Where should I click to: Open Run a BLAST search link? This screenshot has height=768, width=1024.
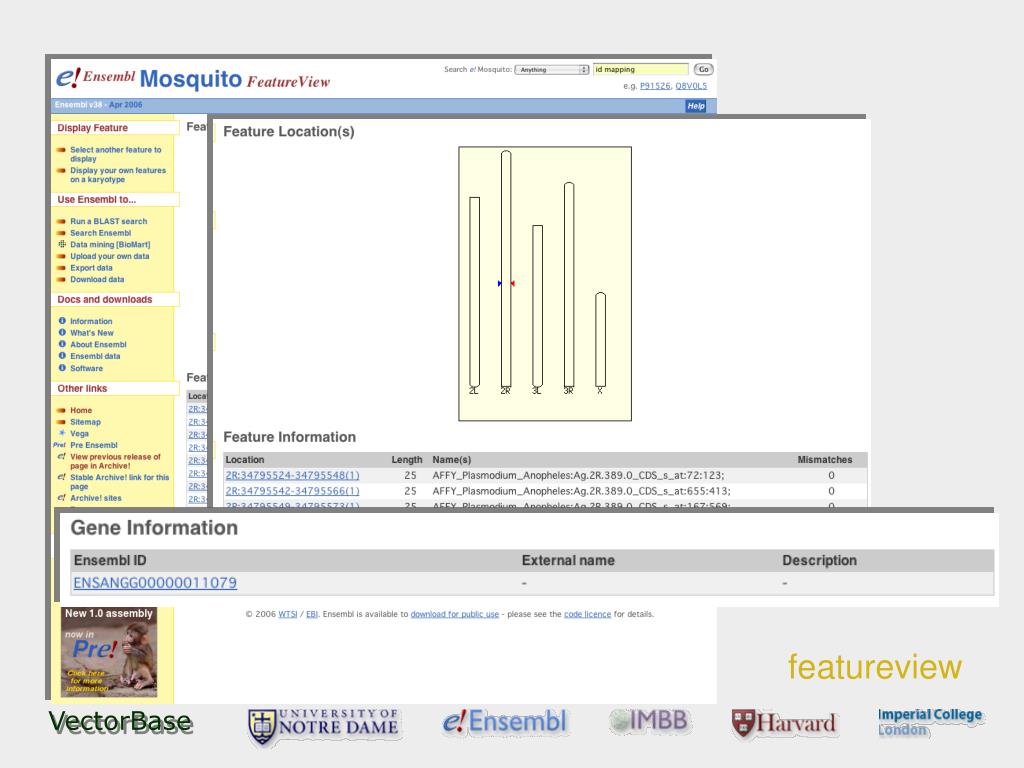tap(108, 221)
